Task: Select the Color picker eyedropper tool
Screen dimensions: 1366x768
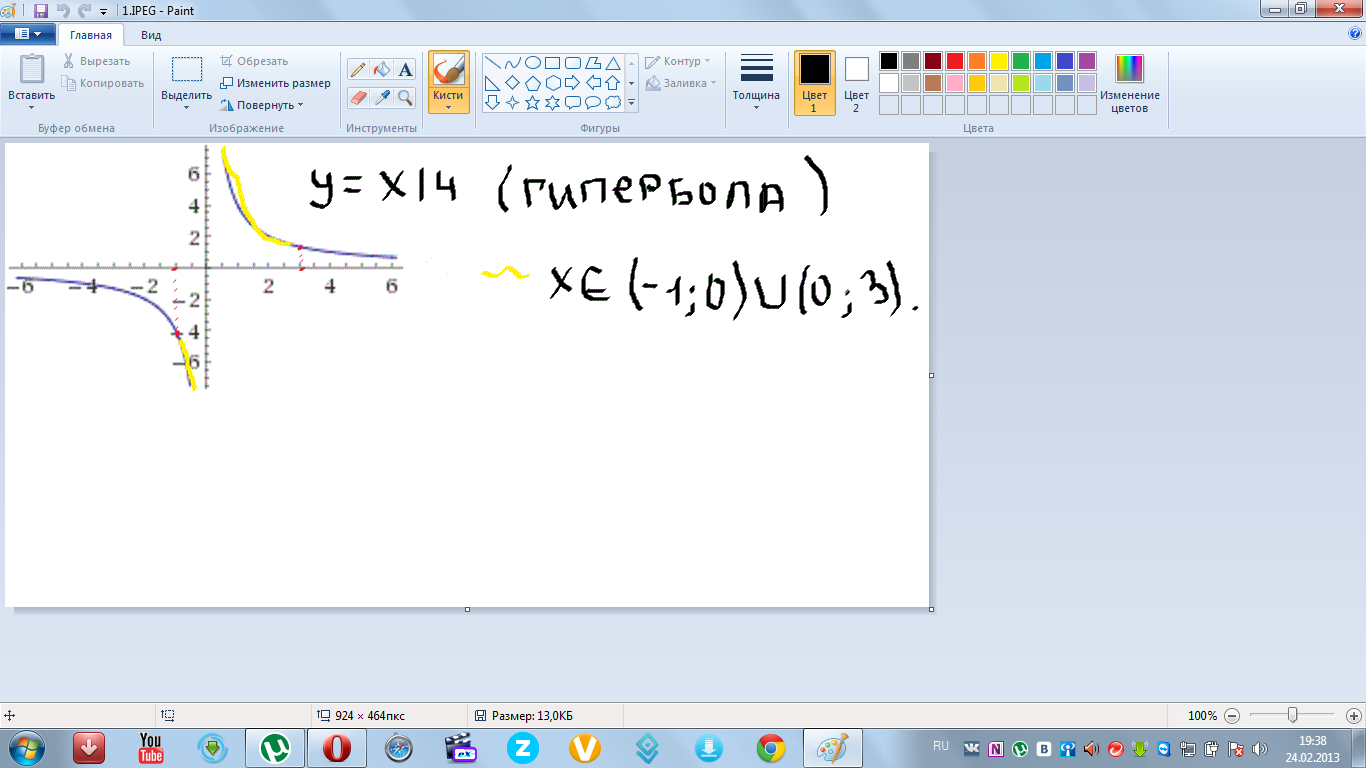Action: 381,97
